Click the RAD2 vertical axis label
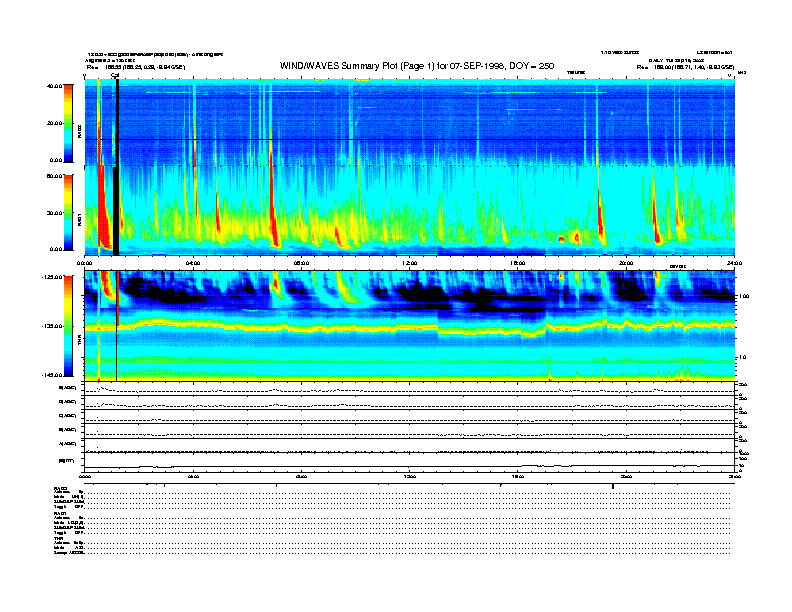The height and width of the screenshot is (612, 792). click(79, 132)
